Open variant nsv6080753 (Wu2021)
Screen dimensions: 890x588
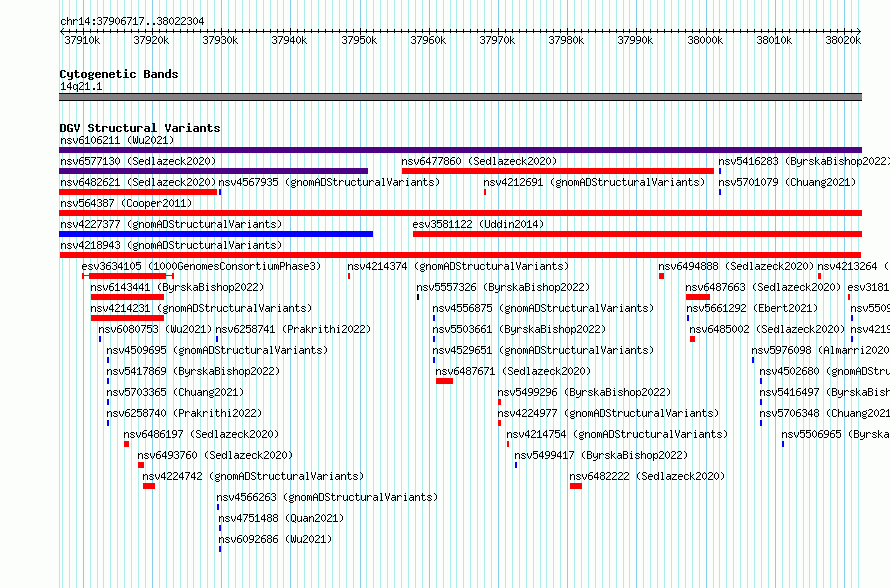click(155, 329)
